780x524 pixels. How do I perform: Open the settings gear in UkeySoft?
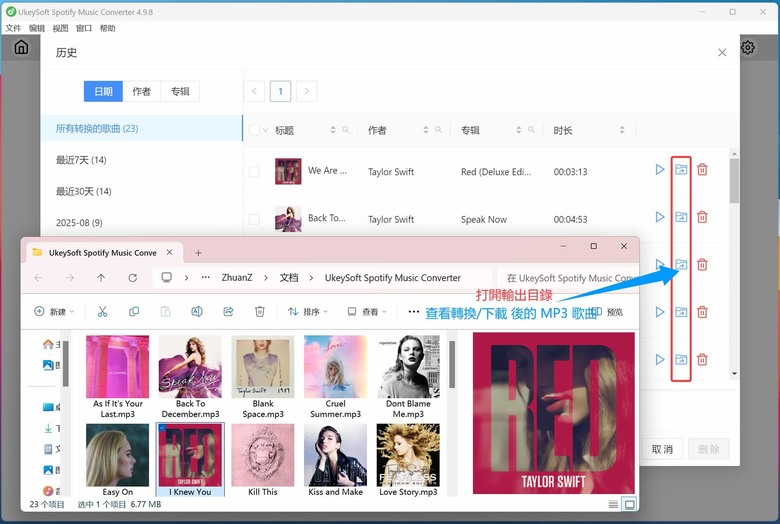748,47
